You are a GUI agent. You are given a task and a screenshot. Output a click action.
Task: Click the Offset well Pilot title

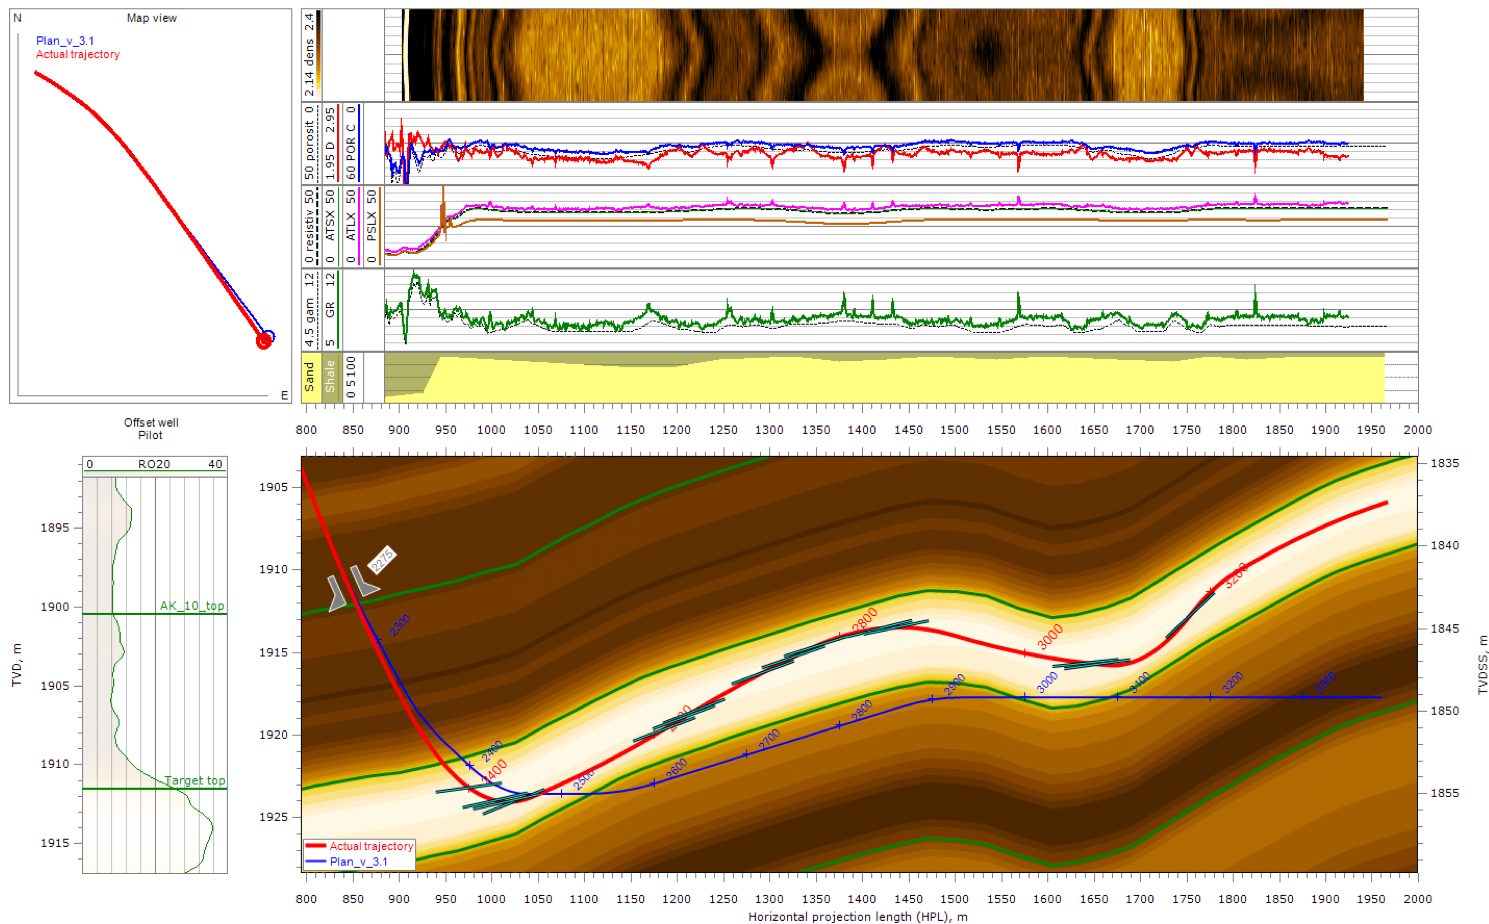coord(151,429)
